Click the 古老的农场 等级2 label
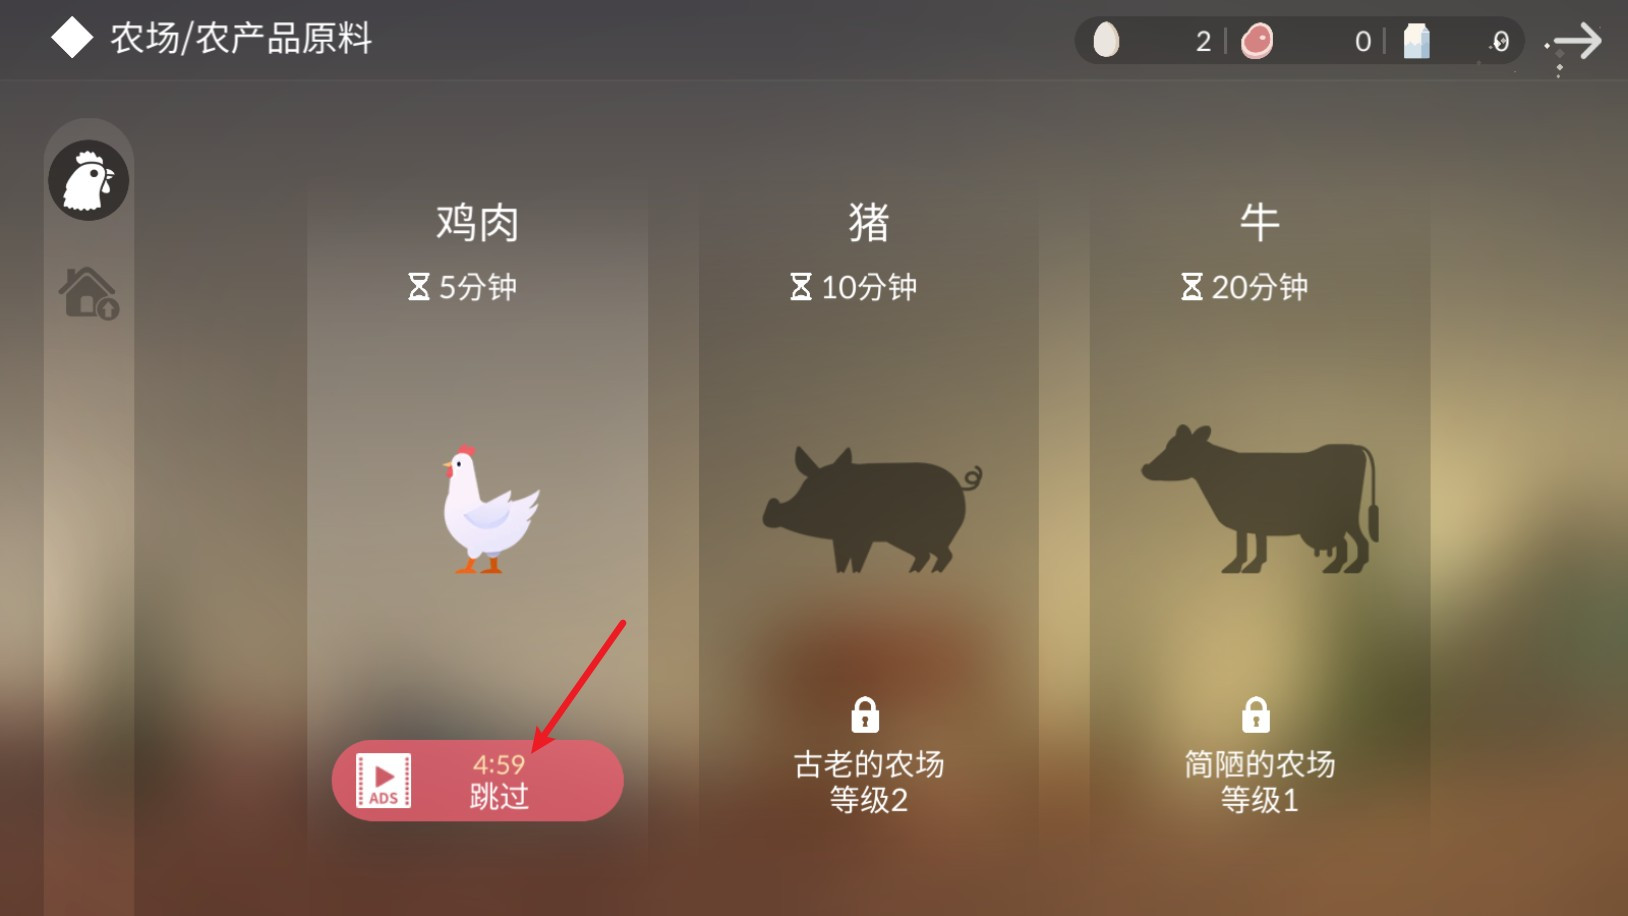This screenshot has height=916, width=1628. (x=869, y=782)
